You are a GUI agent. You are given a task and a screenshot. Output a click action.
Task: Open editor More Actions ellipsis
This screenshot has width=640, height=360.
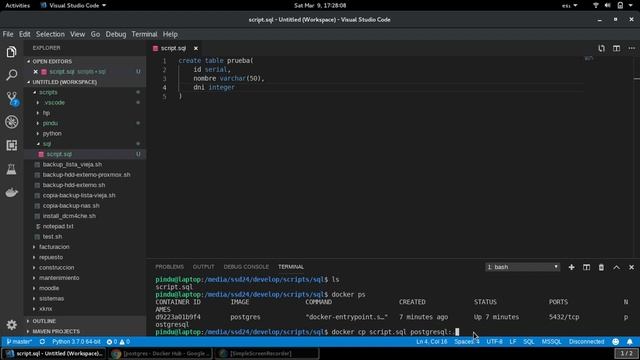[631, 48]
